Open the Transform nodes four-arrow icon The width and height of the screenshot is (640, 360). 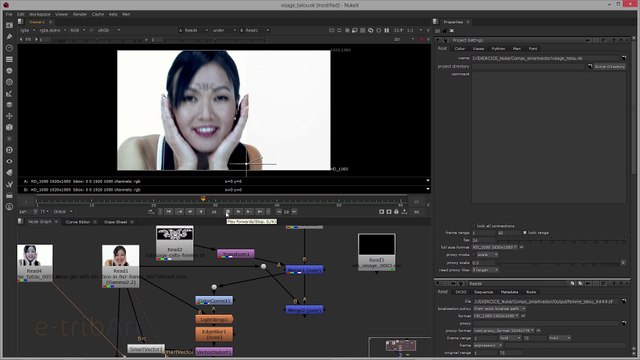click(x=9, y=116)
